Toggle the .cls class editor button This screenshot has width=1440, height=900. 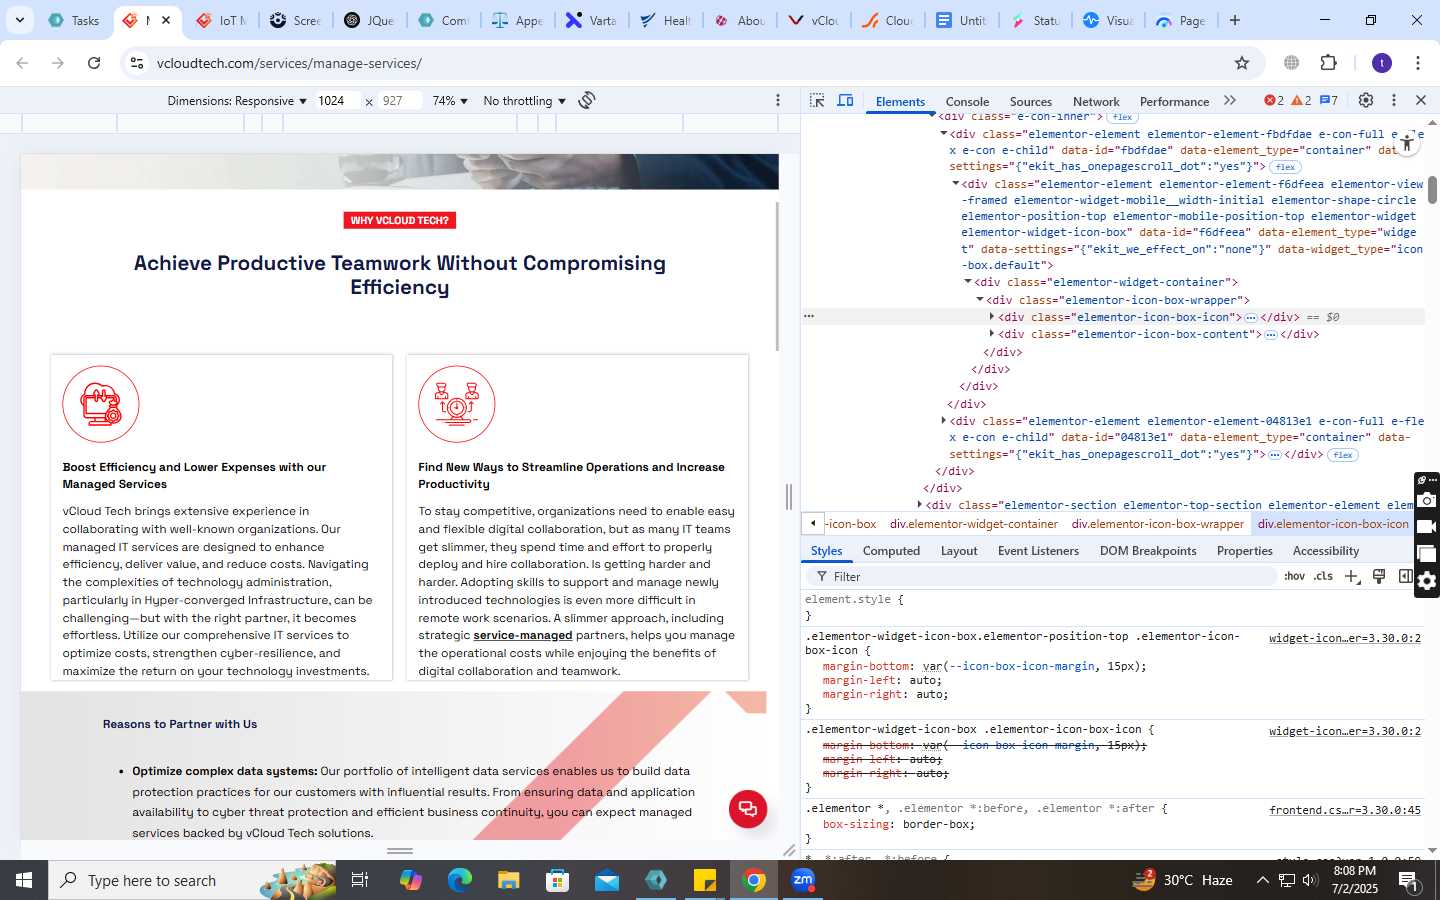1324,576
